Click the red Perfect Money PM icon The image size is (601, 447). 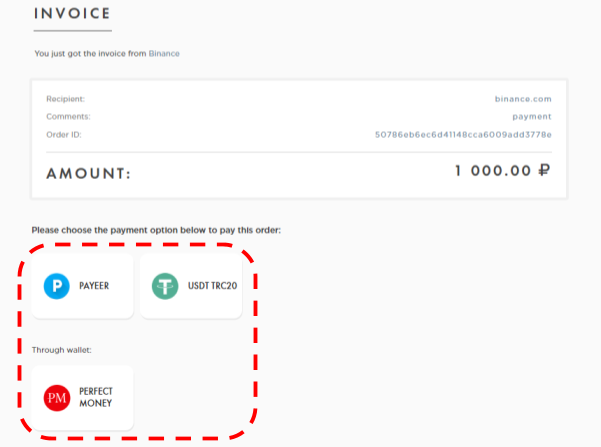coord(57,397)
